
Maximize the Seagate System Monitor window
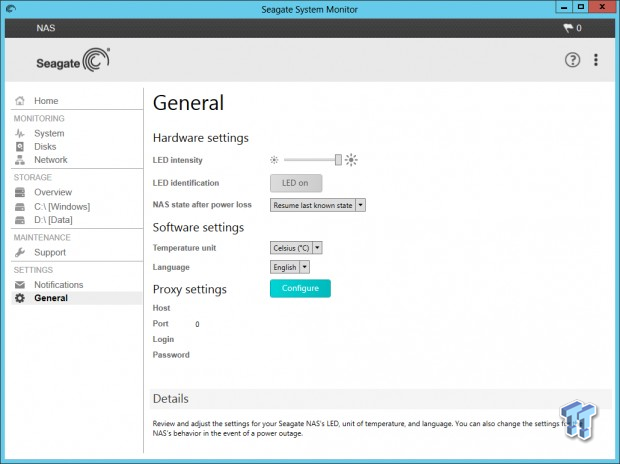click(x=580, y=7)
